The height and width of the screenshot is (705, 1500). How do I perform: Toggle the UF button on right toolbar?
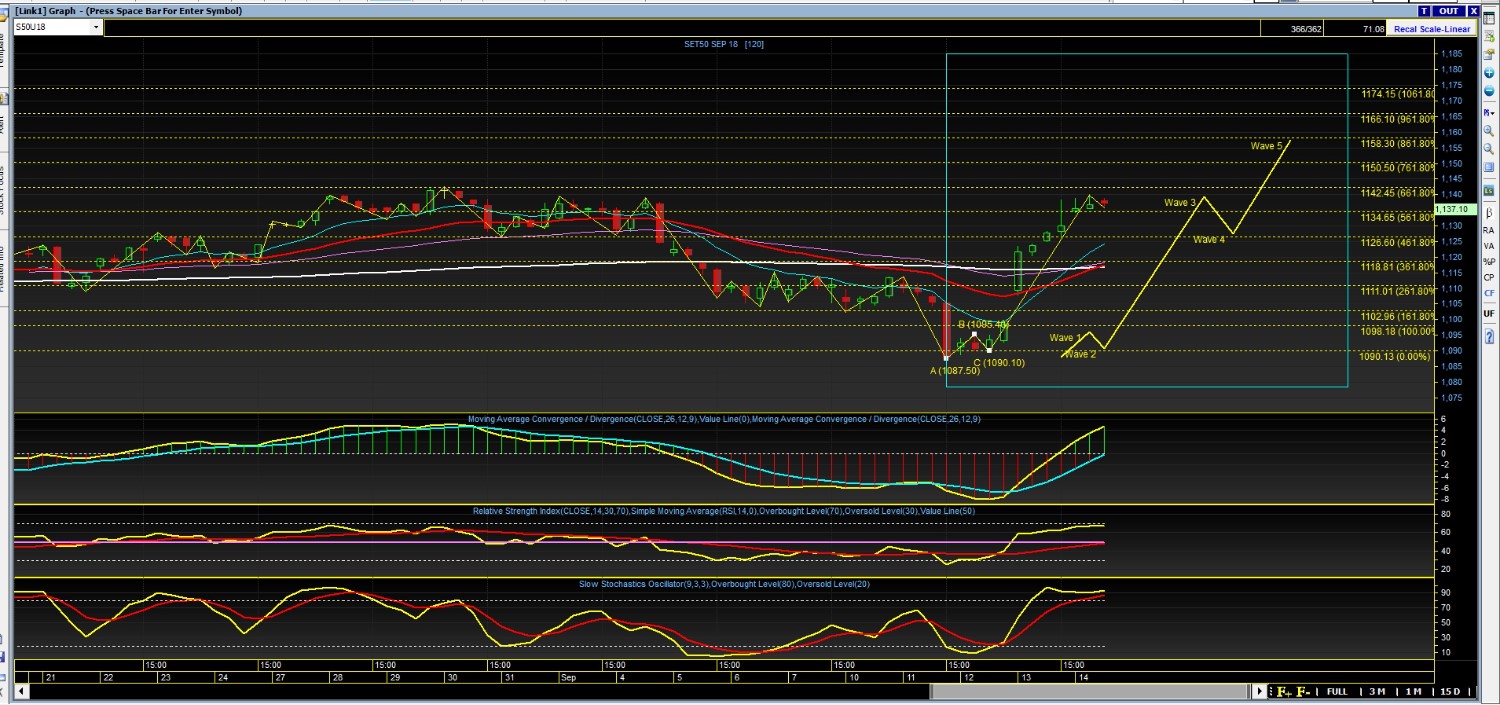[x=1488, y=314]
